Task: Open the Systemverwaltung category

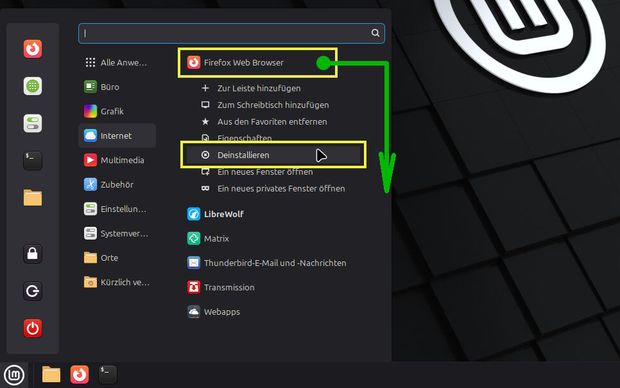Action: point(117,233)
